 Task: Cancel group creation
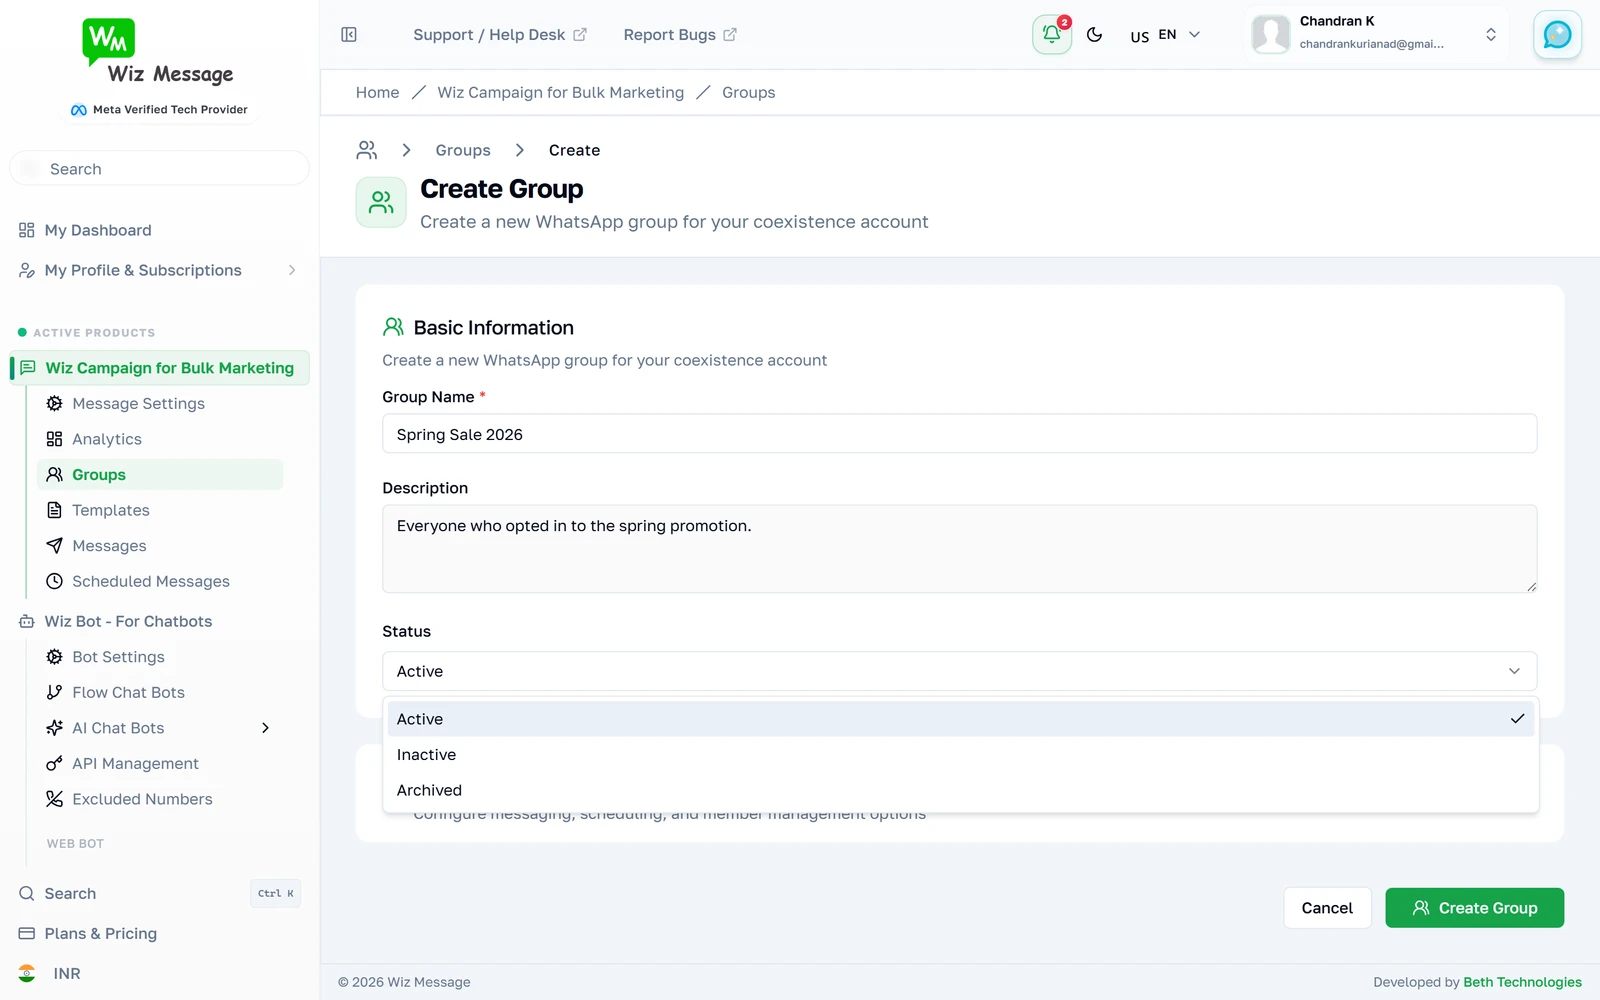[x=1327, y=908]
